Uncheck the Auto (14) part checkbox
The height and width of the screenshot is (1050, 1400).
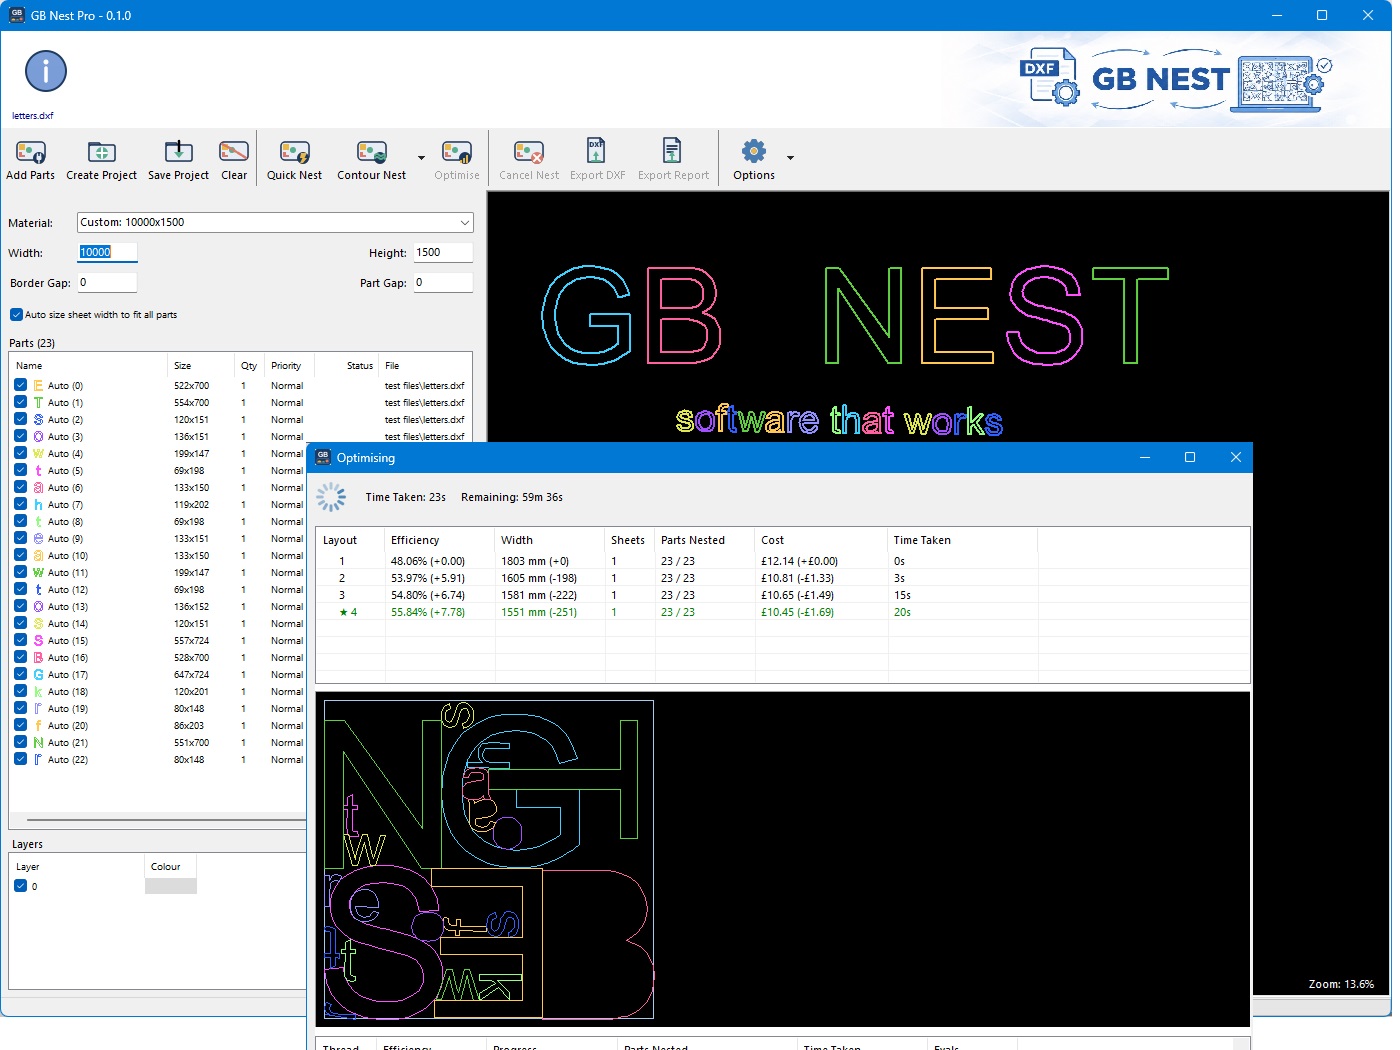pos(20,623)
